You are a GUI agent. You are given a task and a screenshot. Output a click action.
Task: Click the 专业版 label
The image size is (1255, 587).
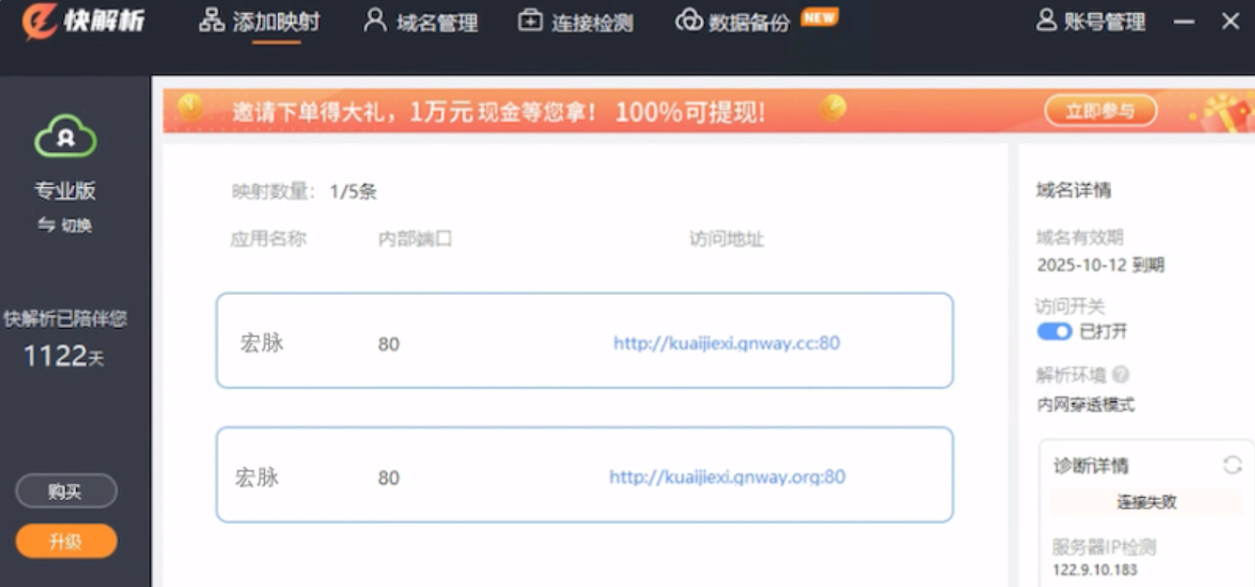click(65, 190)
